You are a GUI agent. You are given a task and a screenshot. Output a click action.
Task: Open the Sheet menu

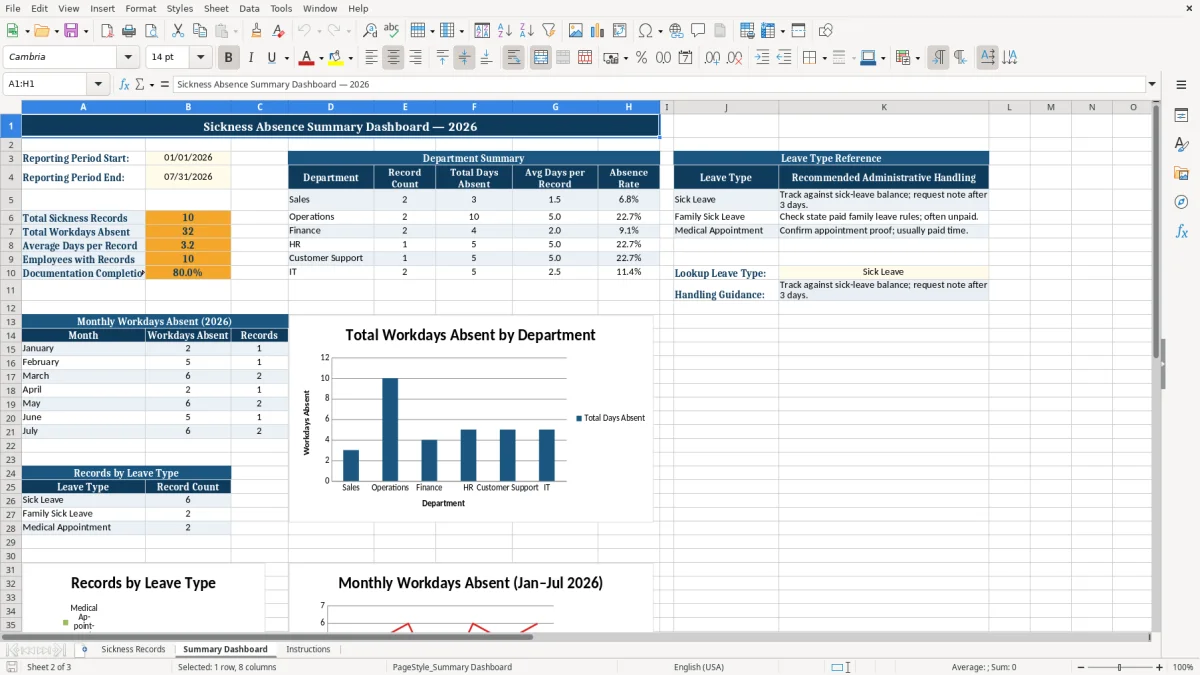point(216,8)
